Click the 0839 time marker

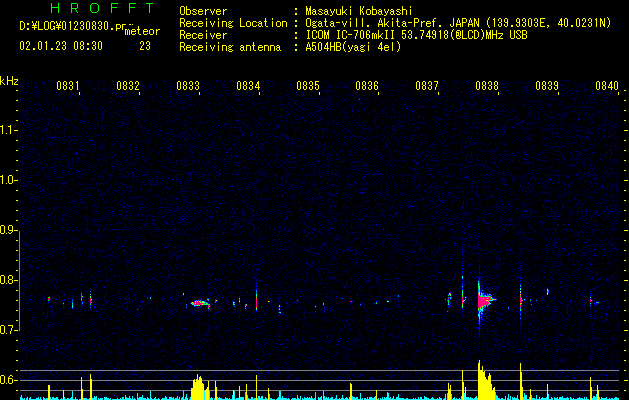click(547, 86)
